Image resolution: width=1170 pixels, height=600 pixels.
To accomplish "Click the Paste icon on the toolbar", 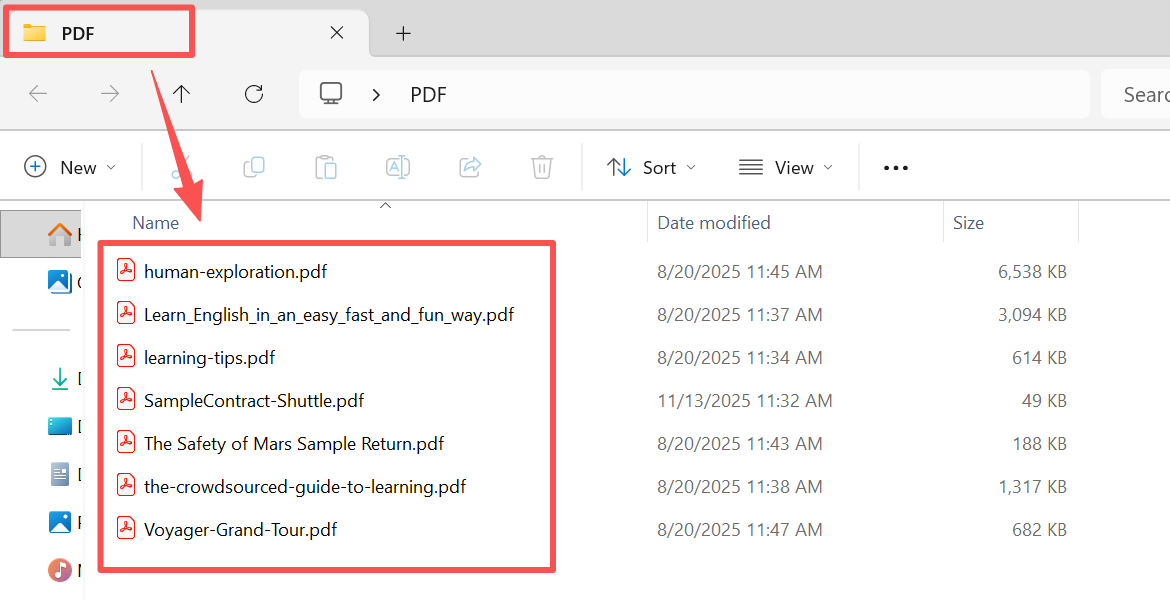I will [326, 167].
